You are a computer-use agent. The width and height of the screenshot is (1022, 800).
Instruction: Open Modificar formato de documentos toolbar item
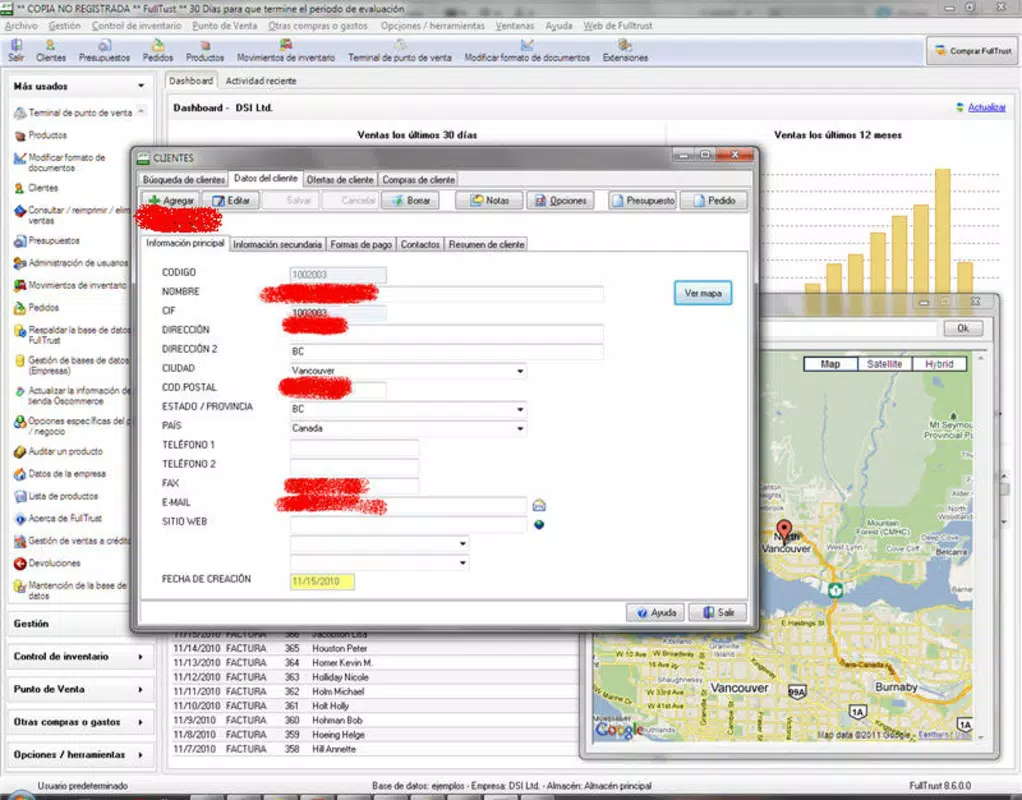coord(527,51)
